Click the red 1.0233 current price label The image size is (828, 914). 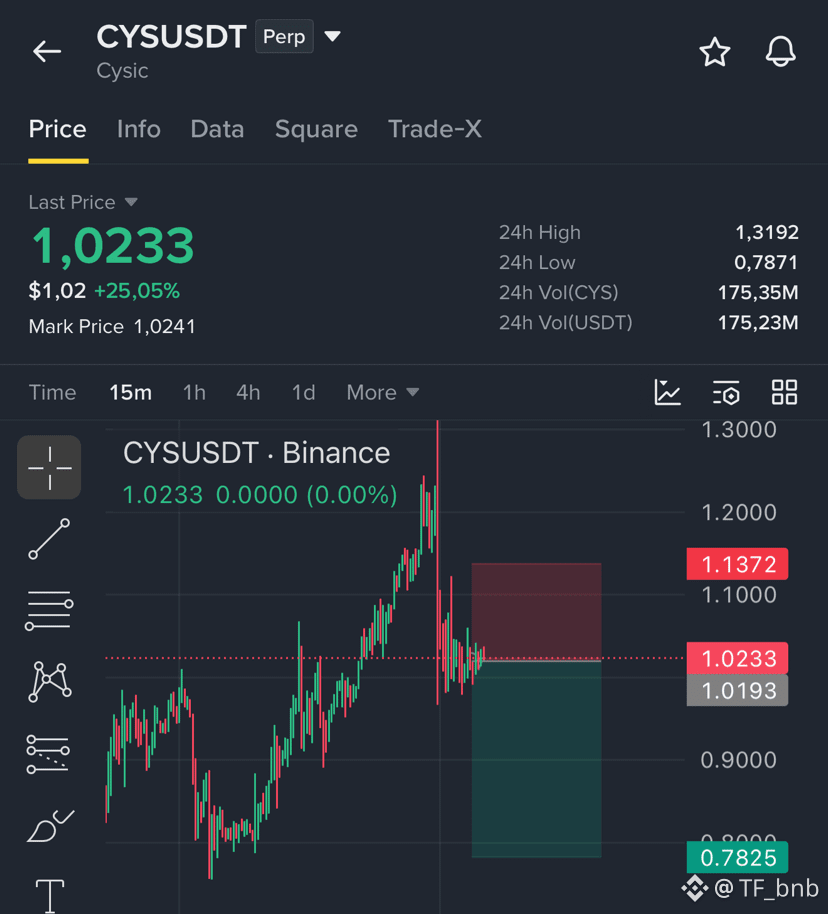(738, 659)
